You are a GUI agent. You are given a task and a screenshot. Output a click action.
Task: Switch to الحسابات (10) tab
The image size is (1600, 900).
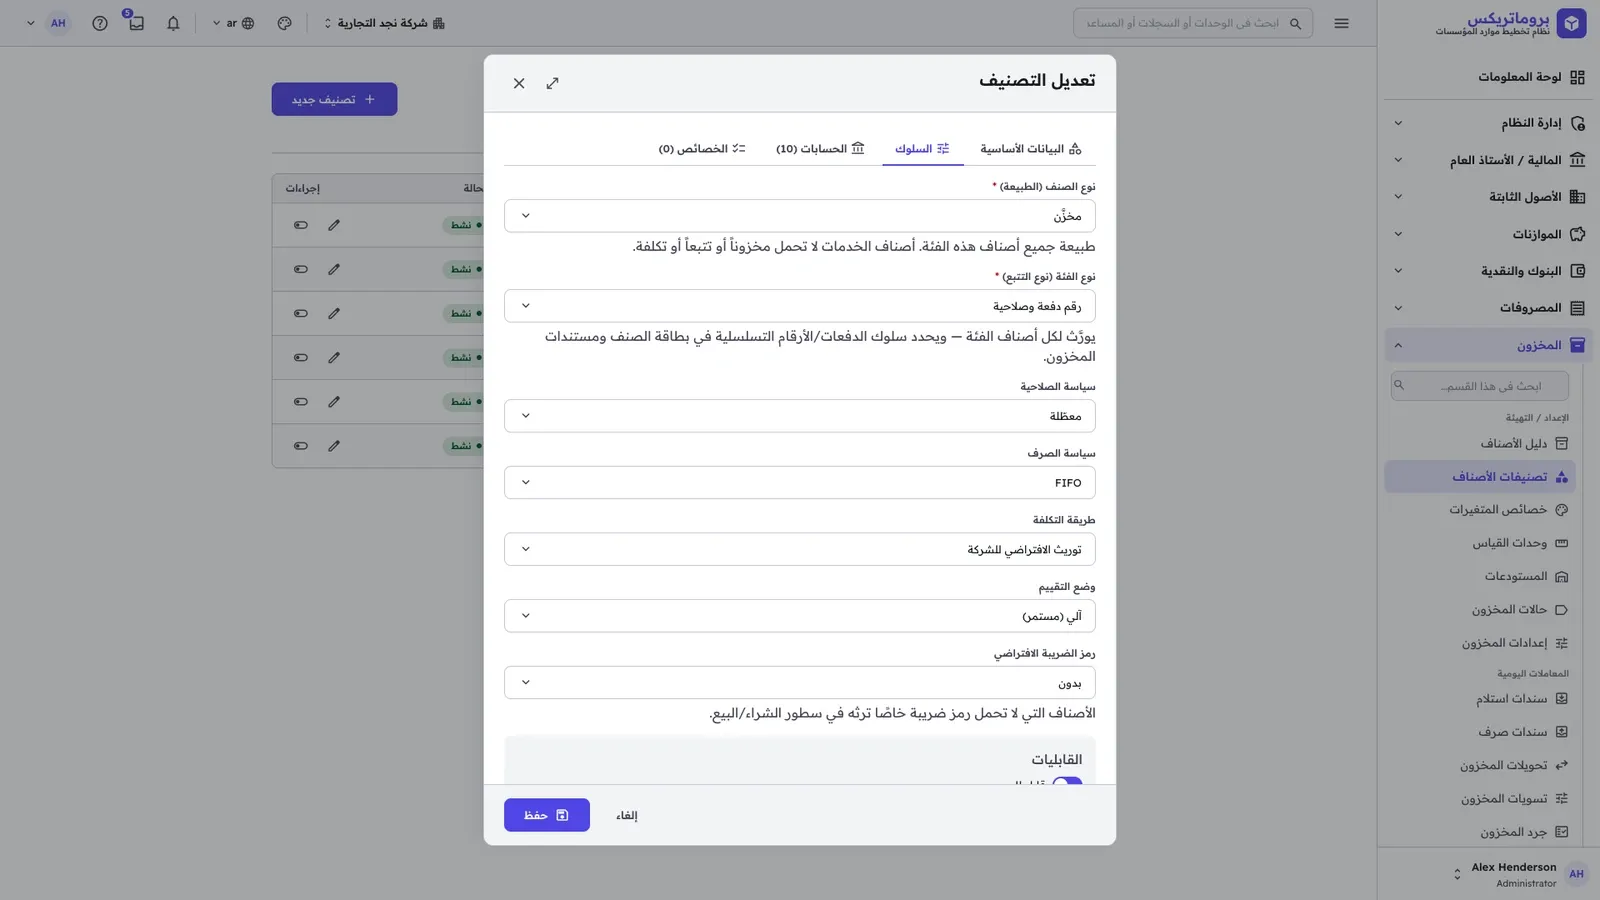[x=820, y=149]
